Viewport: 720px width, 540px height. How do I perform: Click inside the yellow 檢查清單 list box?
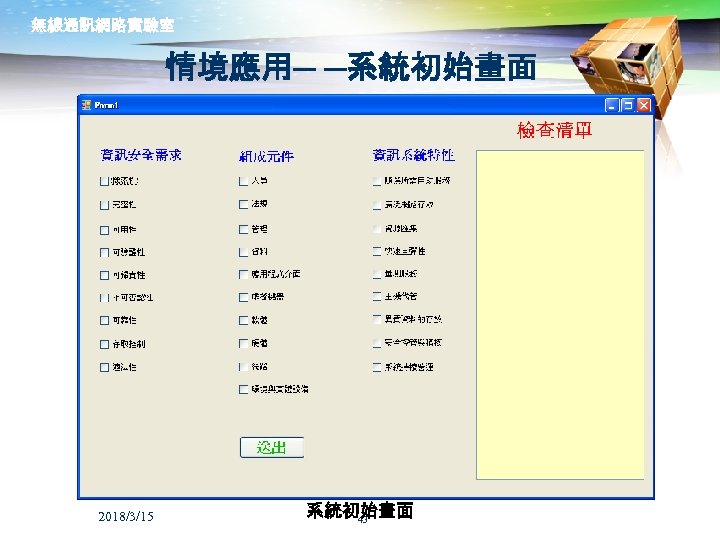point(560,315)
